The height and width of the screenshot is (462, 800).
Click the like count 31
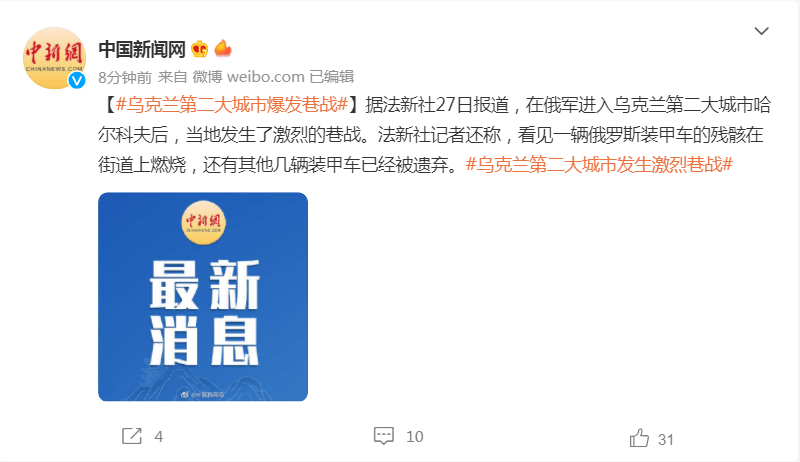pyautogui.click(x=666, y=440)
